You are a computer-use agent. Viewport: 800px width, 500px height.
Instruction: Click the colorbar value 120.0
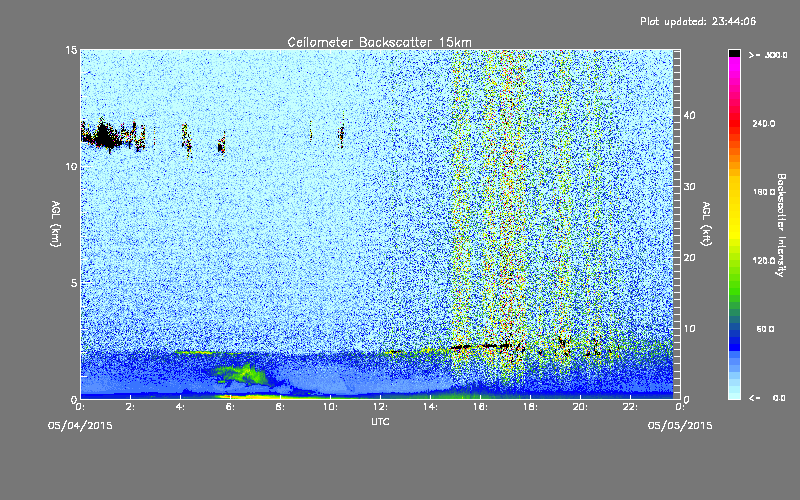click(x=764, y=261)
